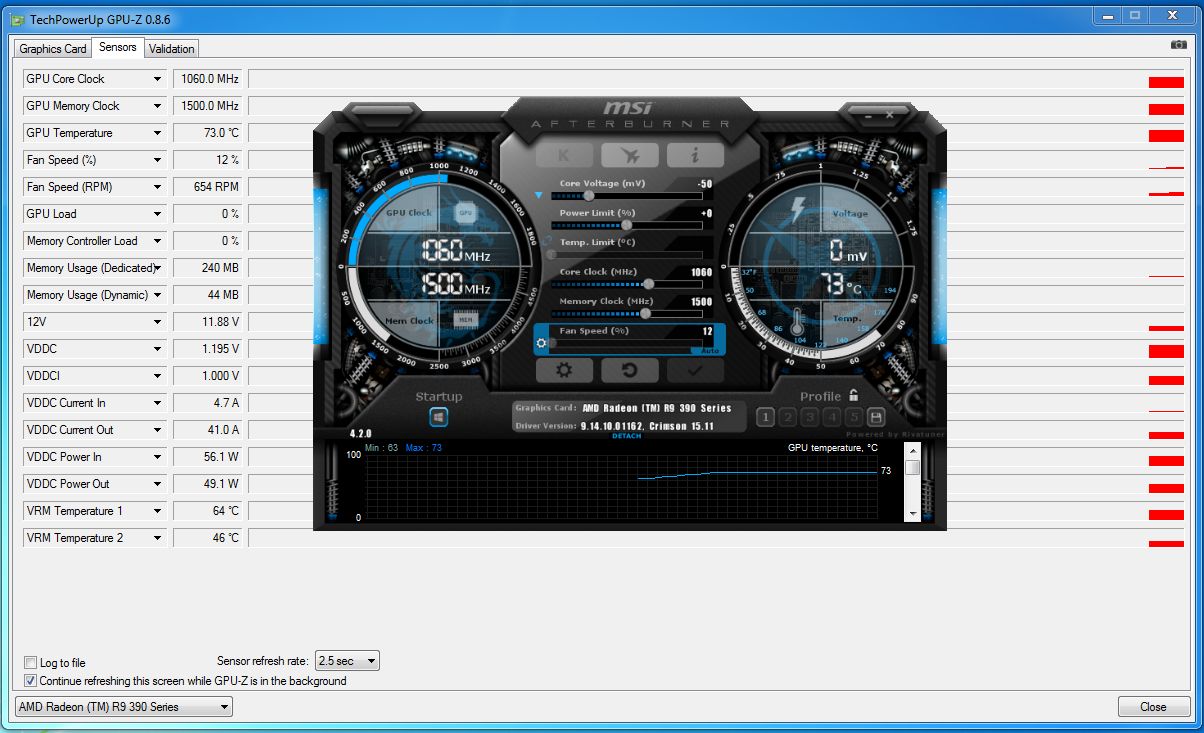The image size is (1204, 733).
Task: Open the VDDC Power In dropdown
Action: [x=157, y=457]
